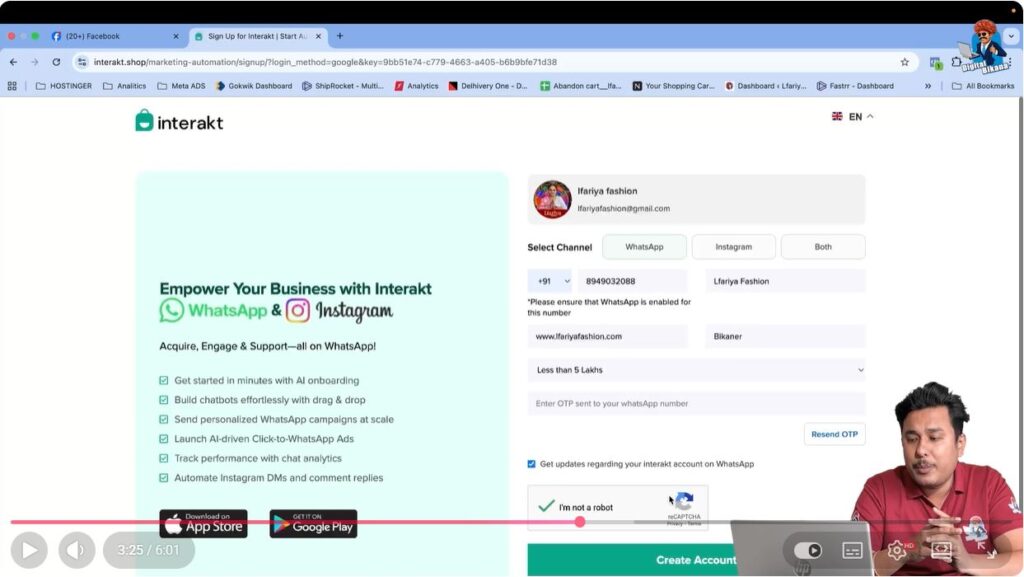
Task: Click the Create Account button
Action: (x=695, y=560)
